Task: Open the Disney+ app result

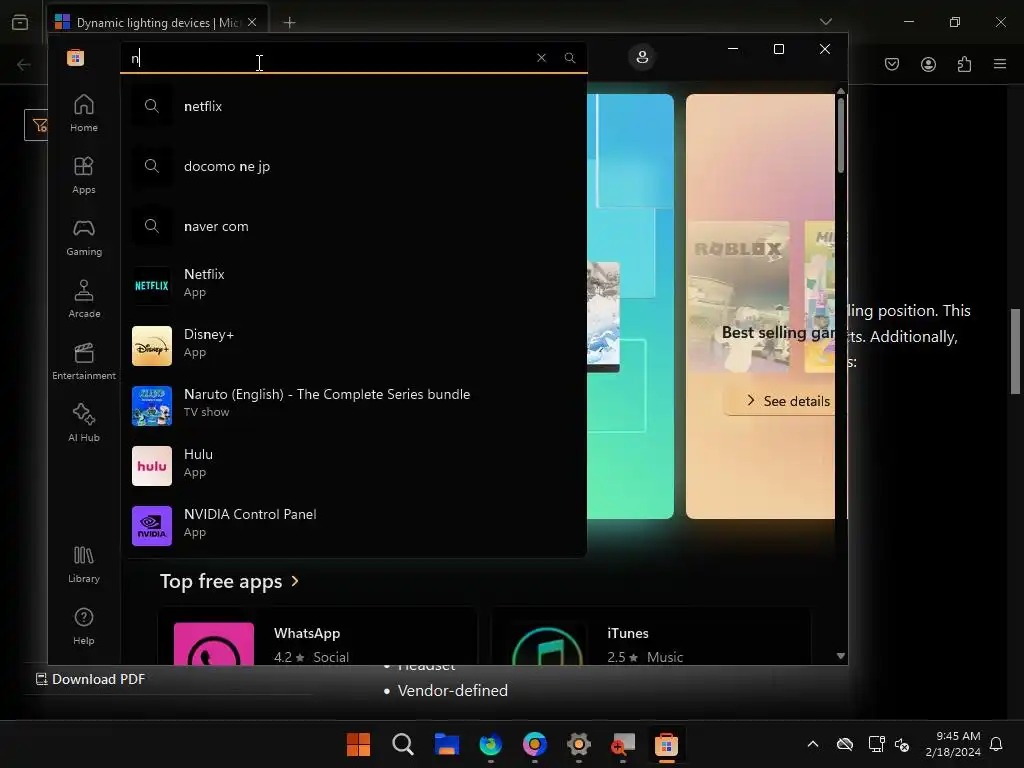Action: [x=353, y=344]
